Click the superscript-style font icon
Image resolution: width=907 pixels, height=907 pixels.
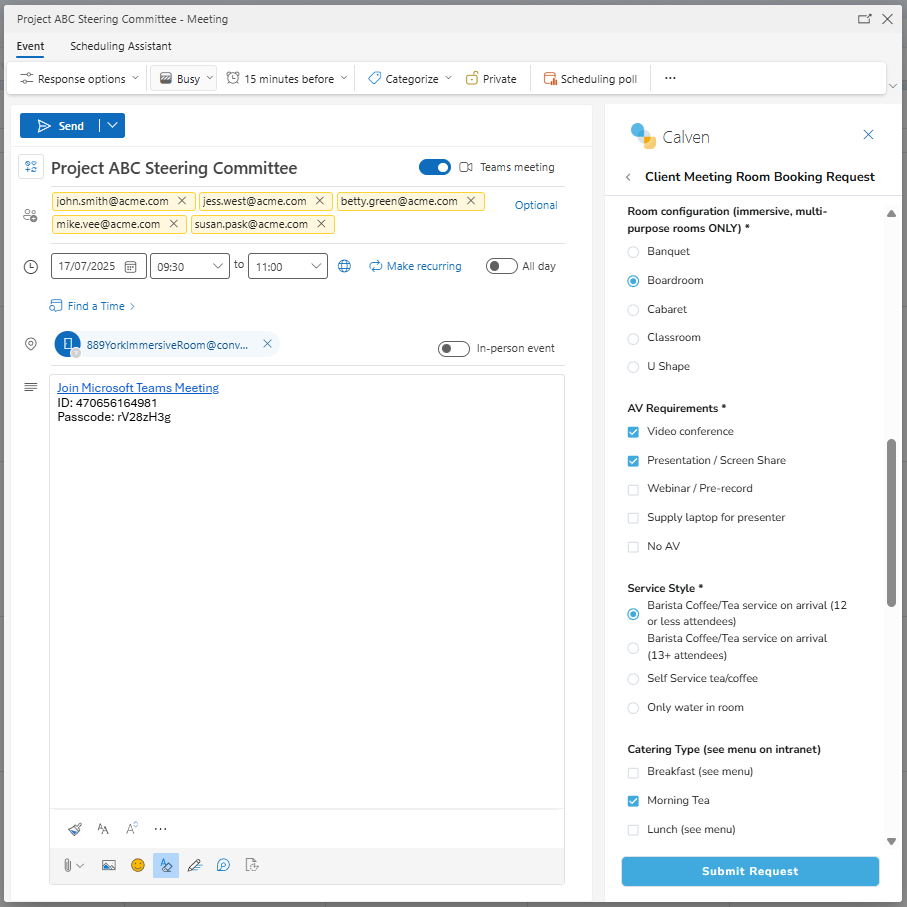(x=132, y=828)
